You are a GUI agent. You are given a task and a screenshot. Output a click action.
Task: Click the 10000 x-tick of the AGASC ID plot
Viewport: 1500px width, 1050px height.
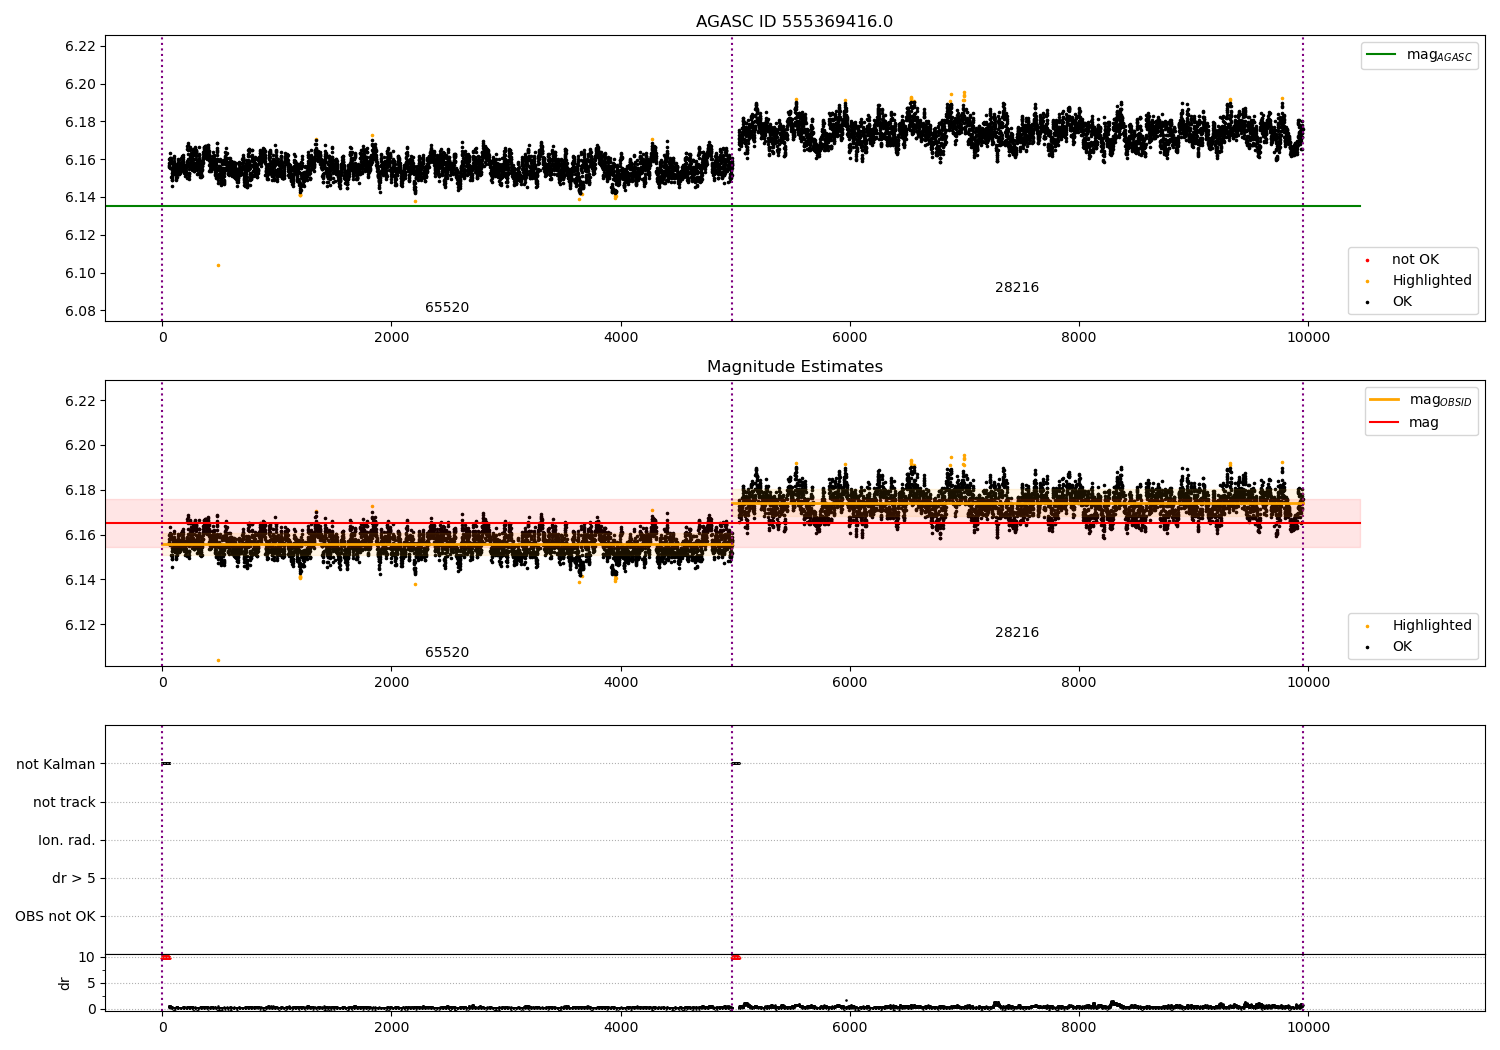(x=1308, y=337)
